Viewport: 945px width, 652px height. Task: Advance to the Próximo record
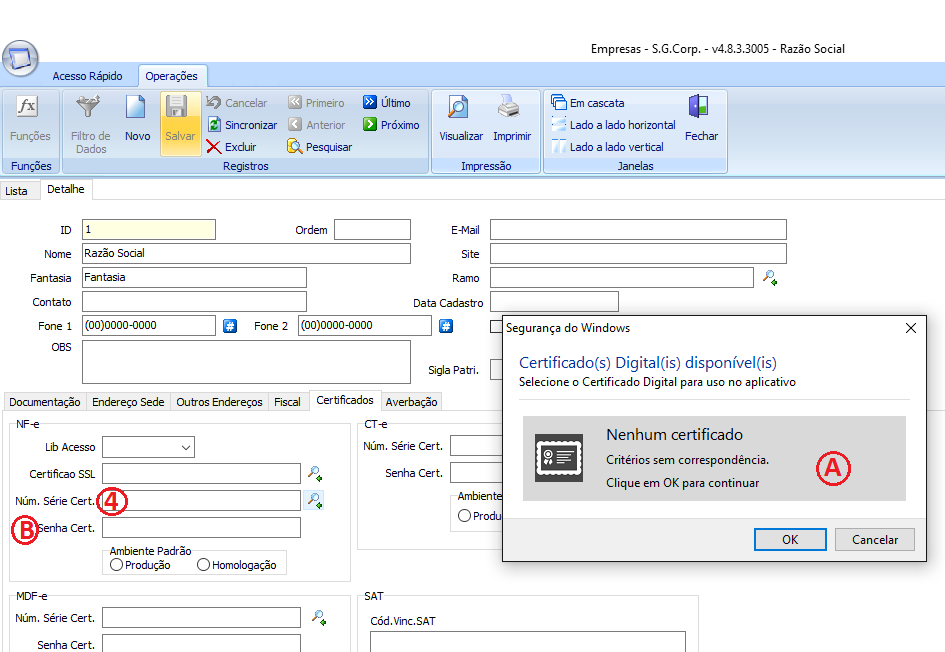tap(391, 125)
